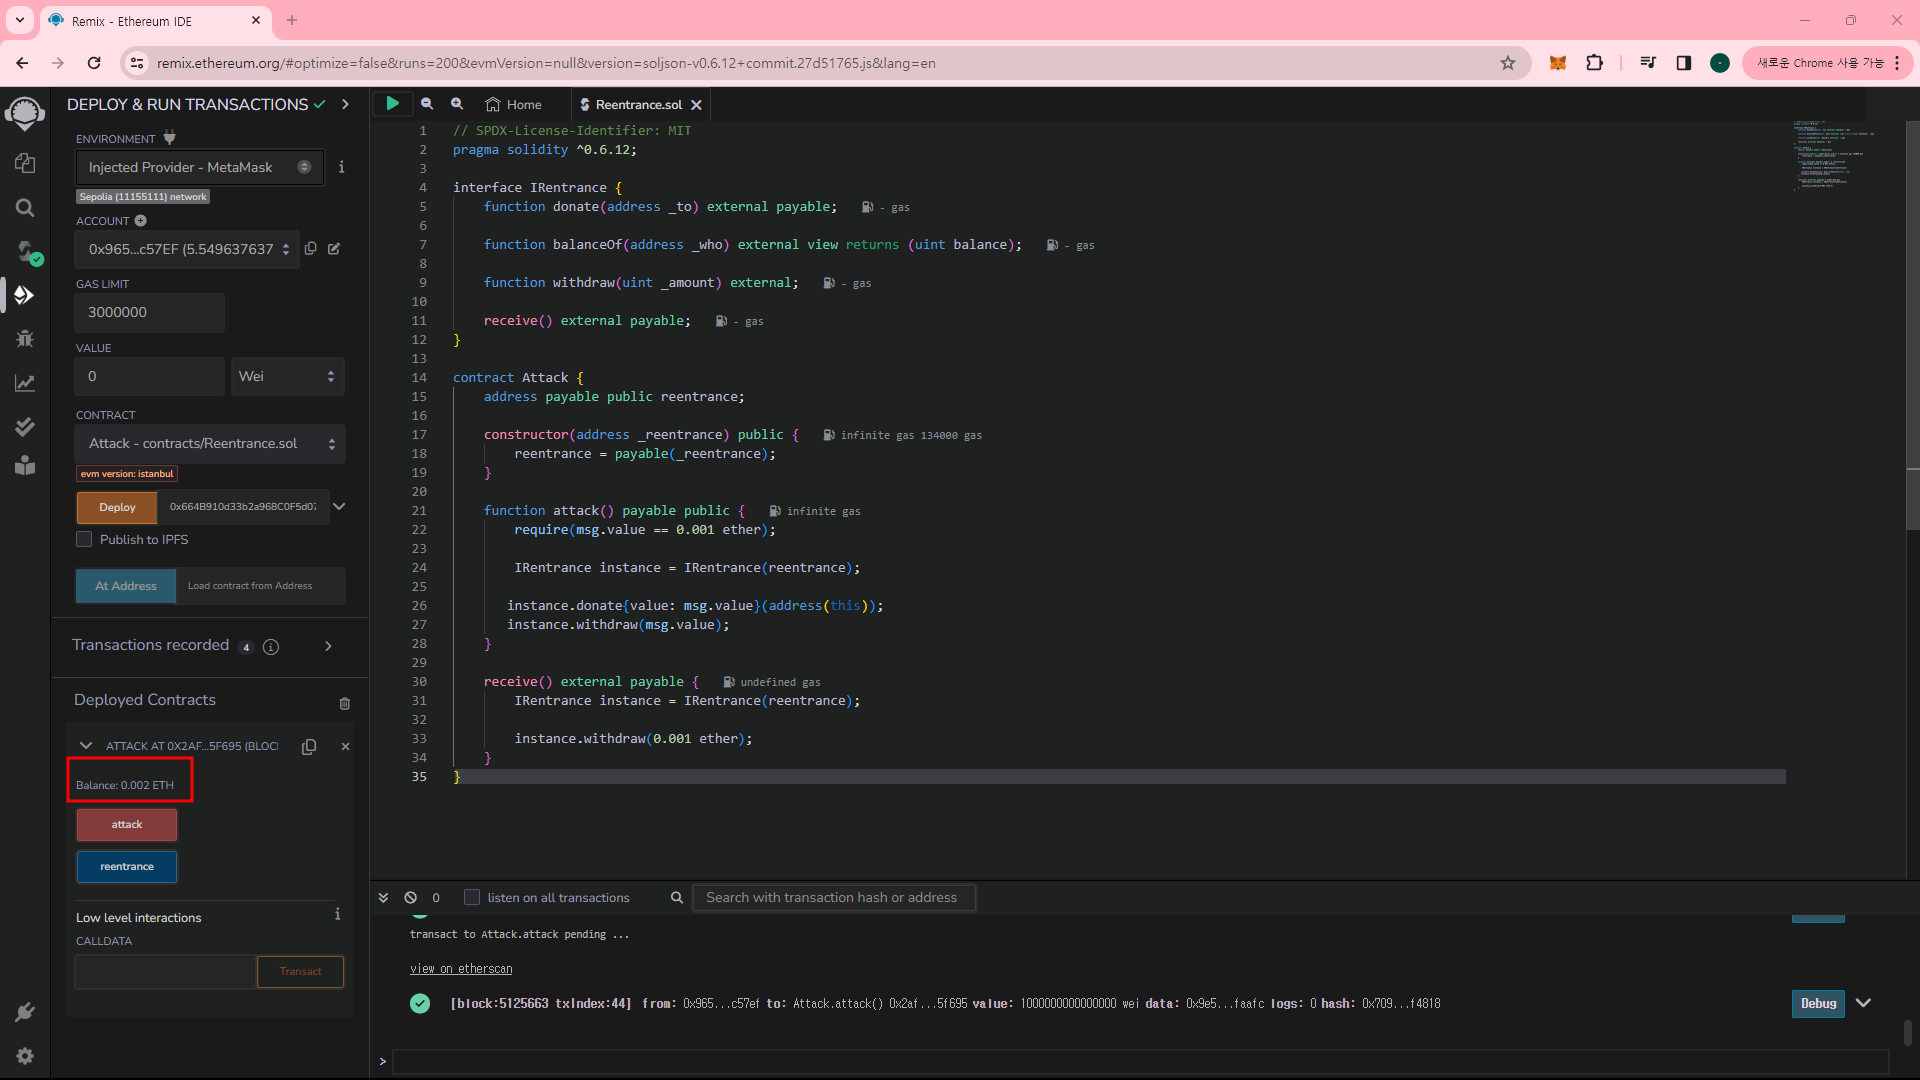Open the Learneth tutorials sidebar icon
Image resolution: width=1920 pixels, height=1080 pixels.
click(25, 466)
